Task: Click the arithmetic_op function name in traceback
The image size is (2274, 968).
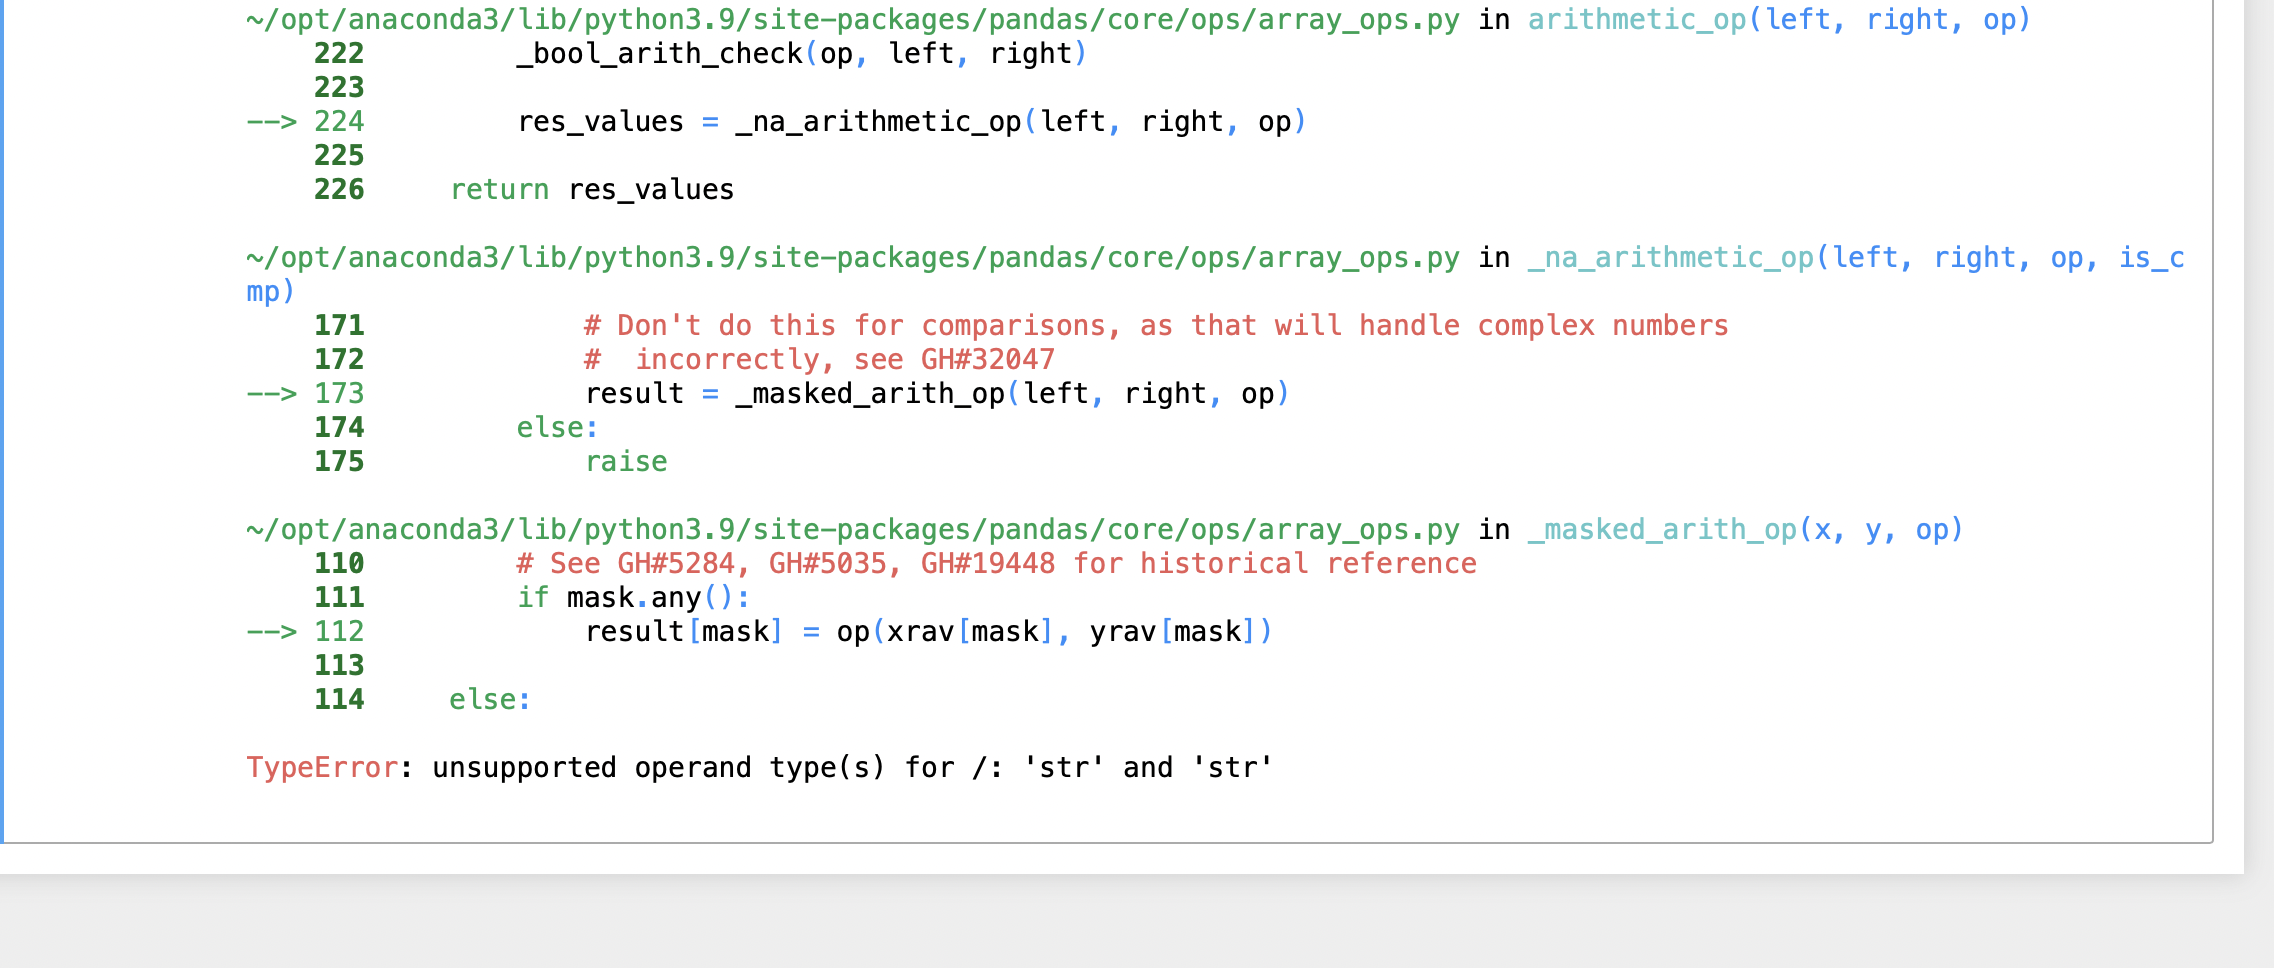Action: coord(1637,20)
